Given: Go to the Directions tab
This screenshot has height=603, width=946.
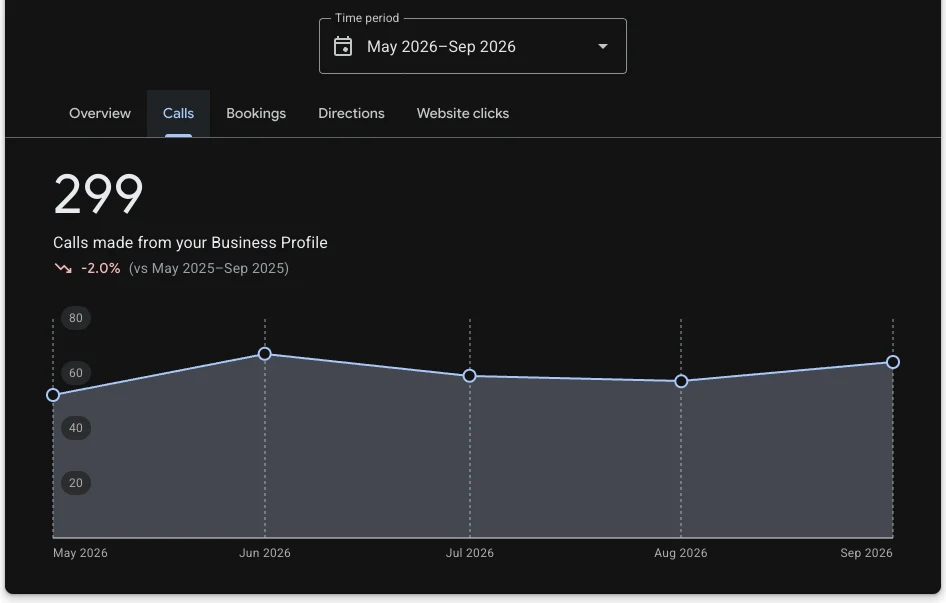Looking at the screenshot, I should click(x=351, y=113).
